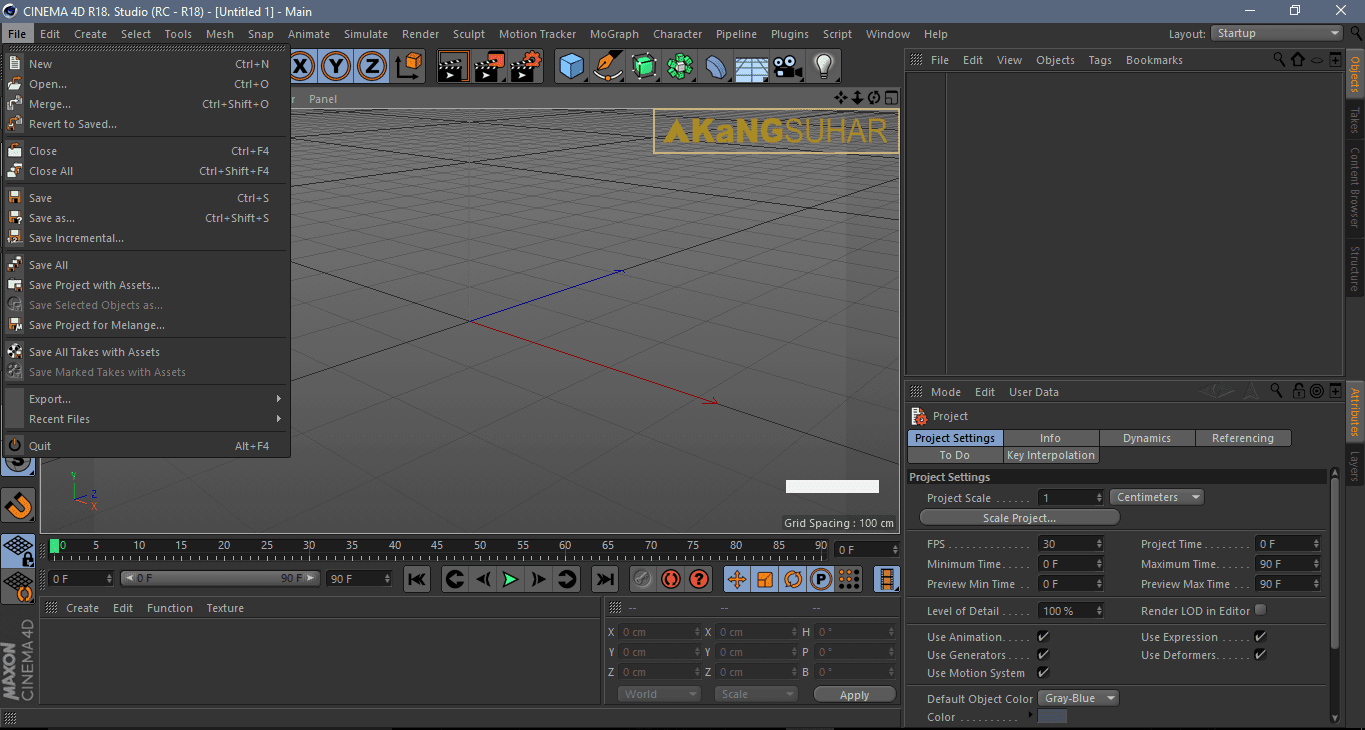Toggle Use Animation checkbox
Image resolution: width=1365 pixels, height=730 pixels.
click(x=1043, y=637)
